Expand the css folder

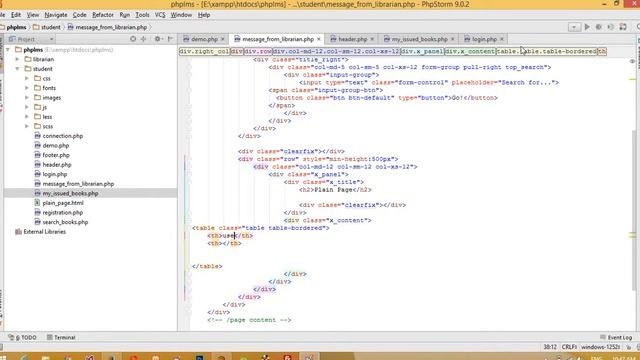(x=27, y=78)
